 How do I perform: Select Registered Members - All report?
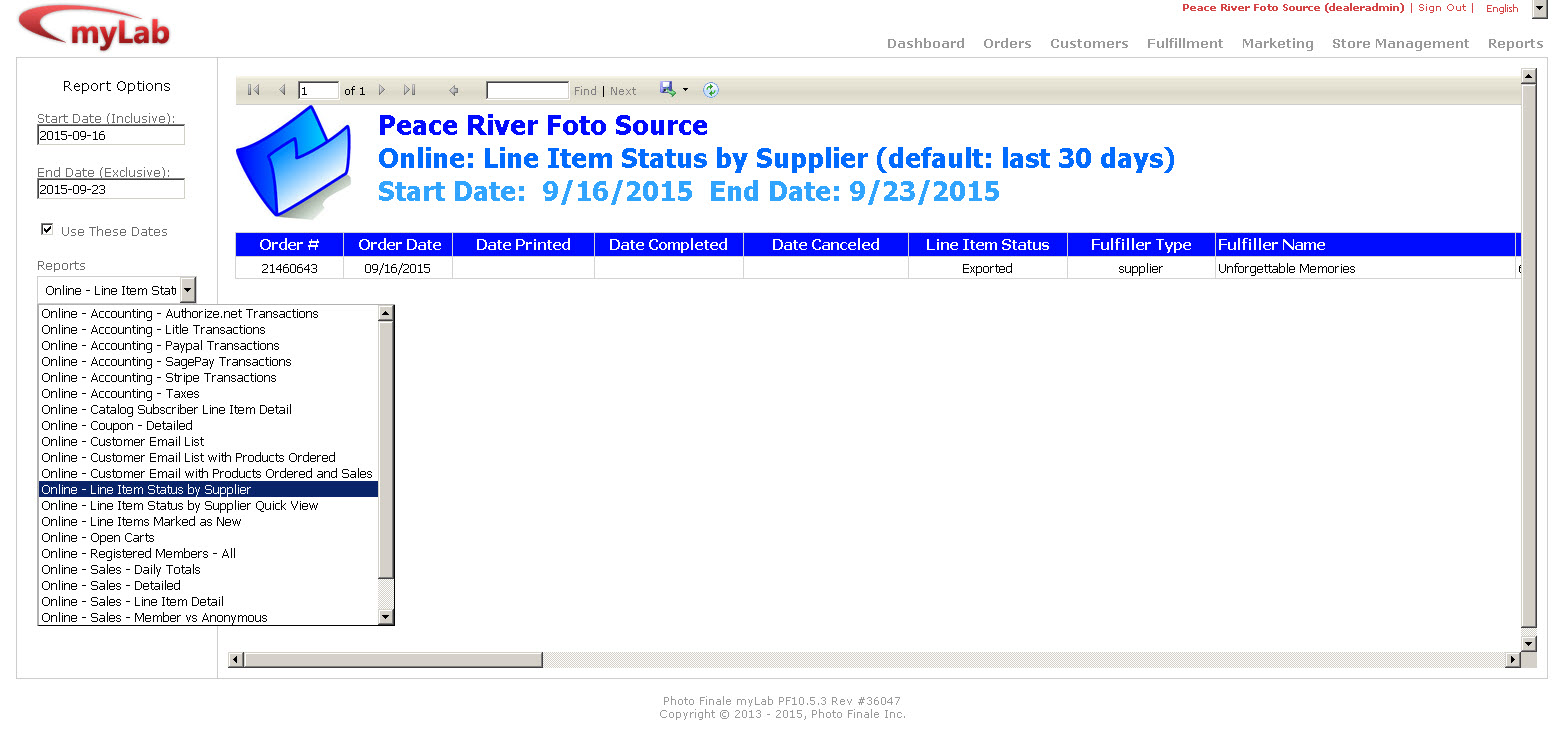click(209, 553)
